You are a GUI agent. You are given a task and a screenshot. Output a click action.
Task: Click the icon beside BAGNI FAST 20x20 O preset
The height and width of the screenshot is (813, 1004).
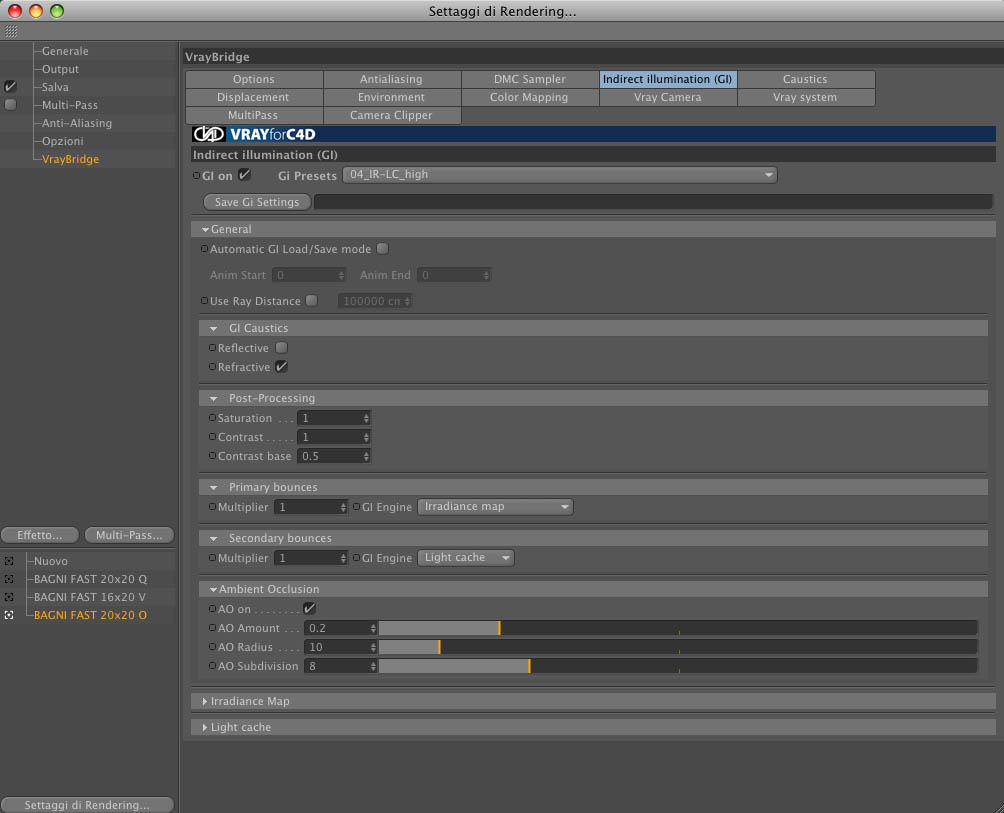pyautogui.click(x=9, y=615)
